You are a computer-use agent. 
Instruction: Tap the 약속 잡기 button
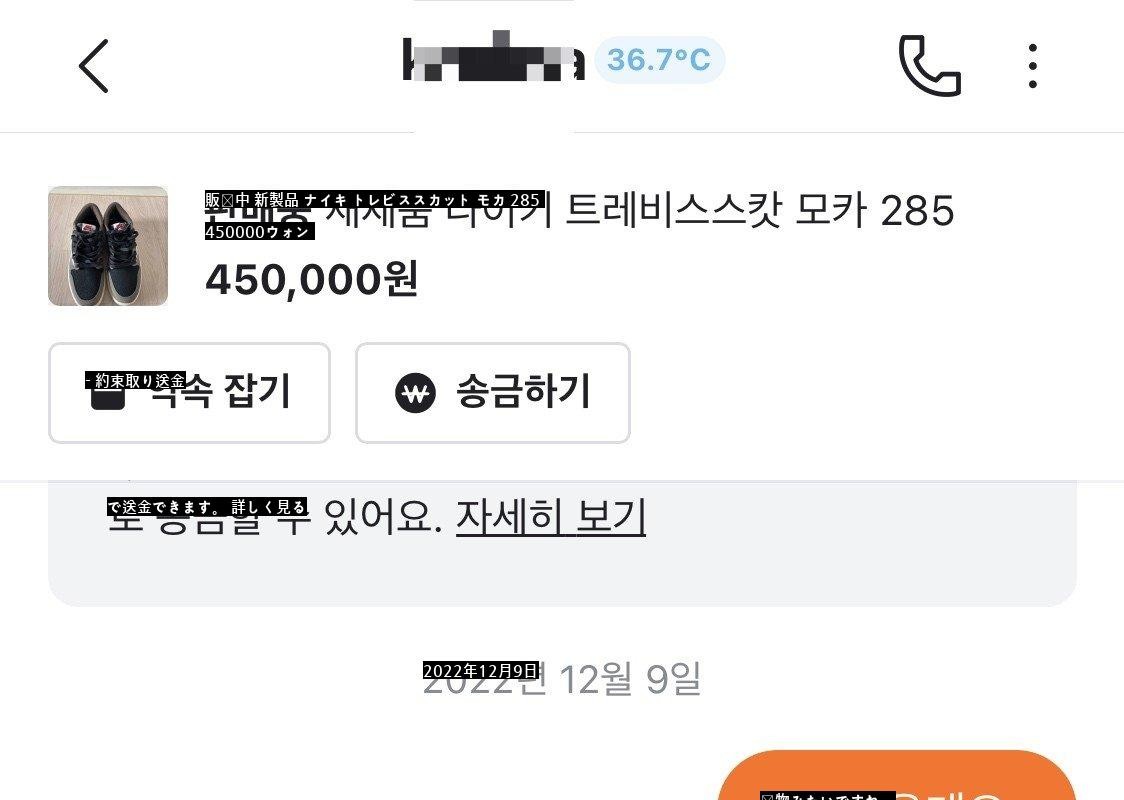coord(189,393)
